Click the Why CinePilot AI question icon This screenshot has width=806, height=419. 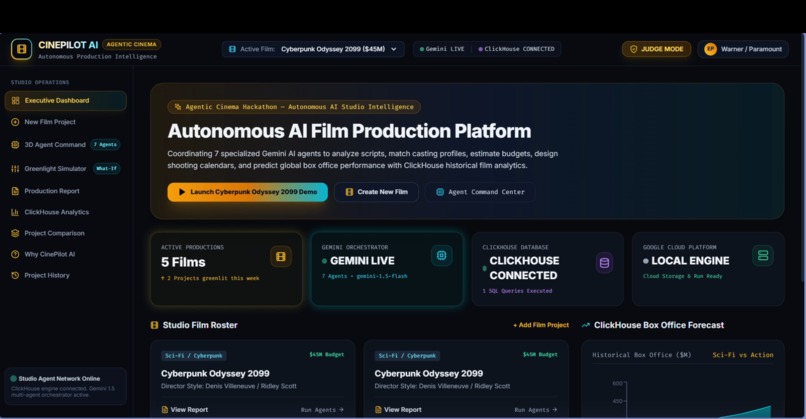(x=15, y=254)
